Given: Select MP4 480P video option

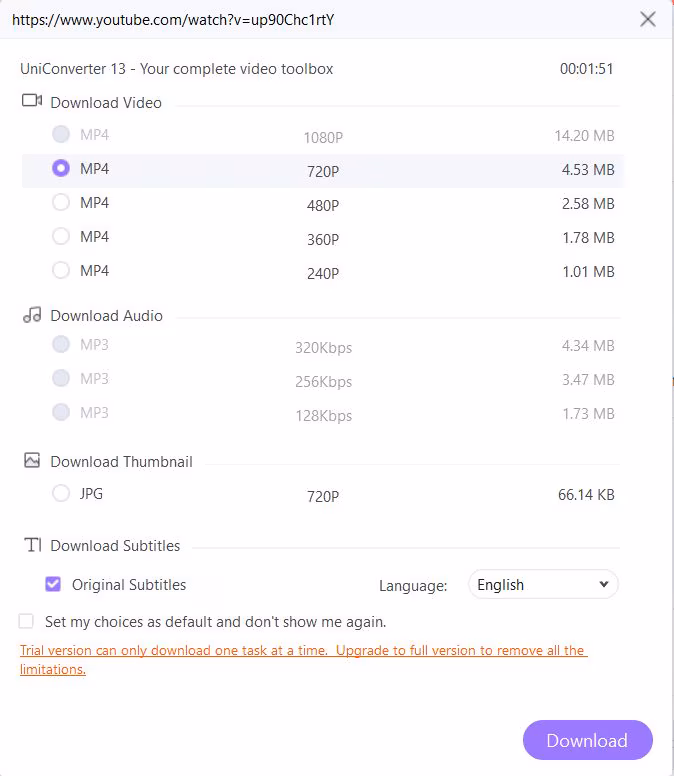Looking at the screenshot, I should (x=61, y=203).
